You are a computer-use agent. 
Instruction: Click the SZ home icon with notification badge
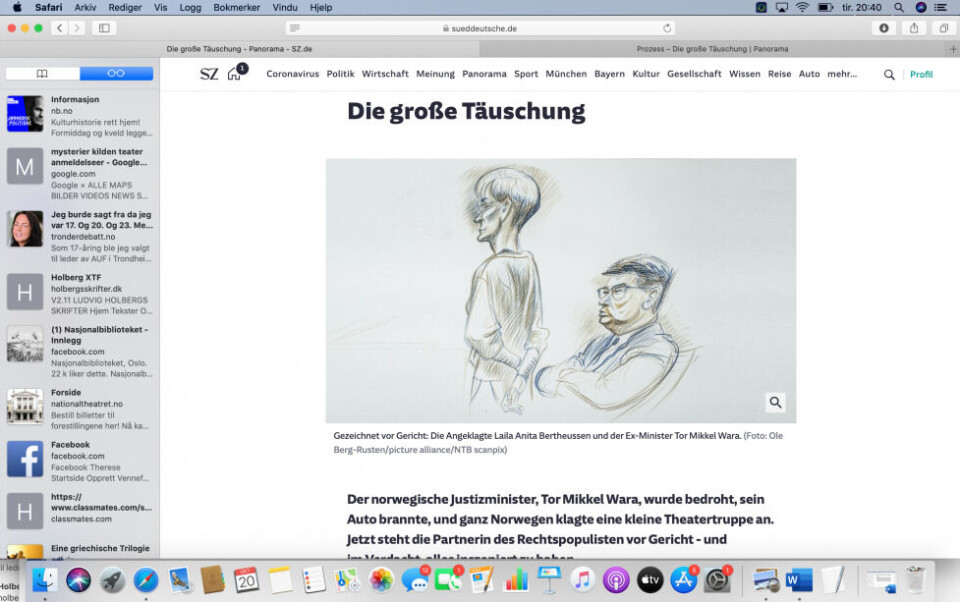pos(235,73)
